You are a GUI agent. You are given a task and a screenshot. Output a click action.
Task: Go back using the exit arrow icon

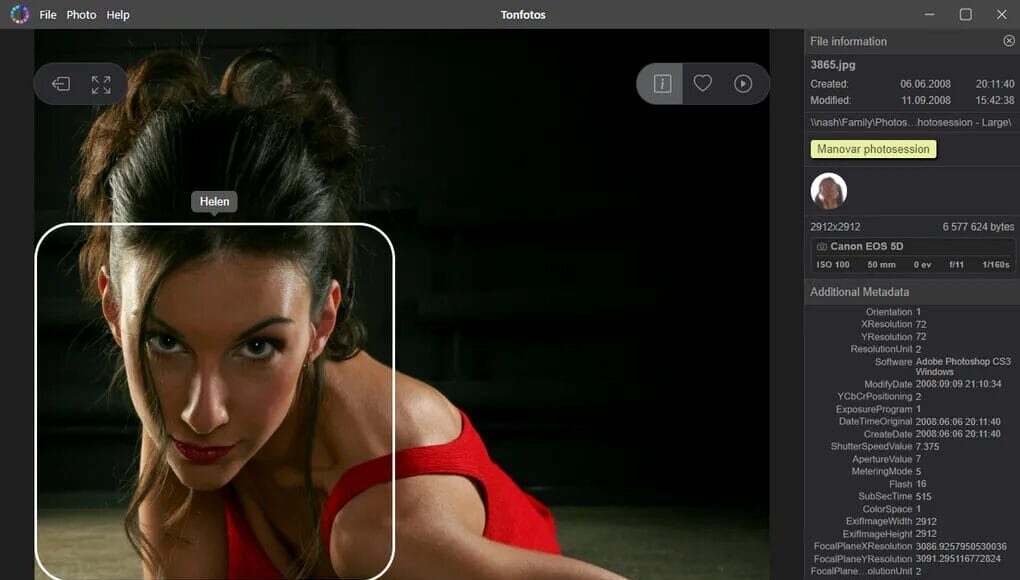[x=61, y=85]
